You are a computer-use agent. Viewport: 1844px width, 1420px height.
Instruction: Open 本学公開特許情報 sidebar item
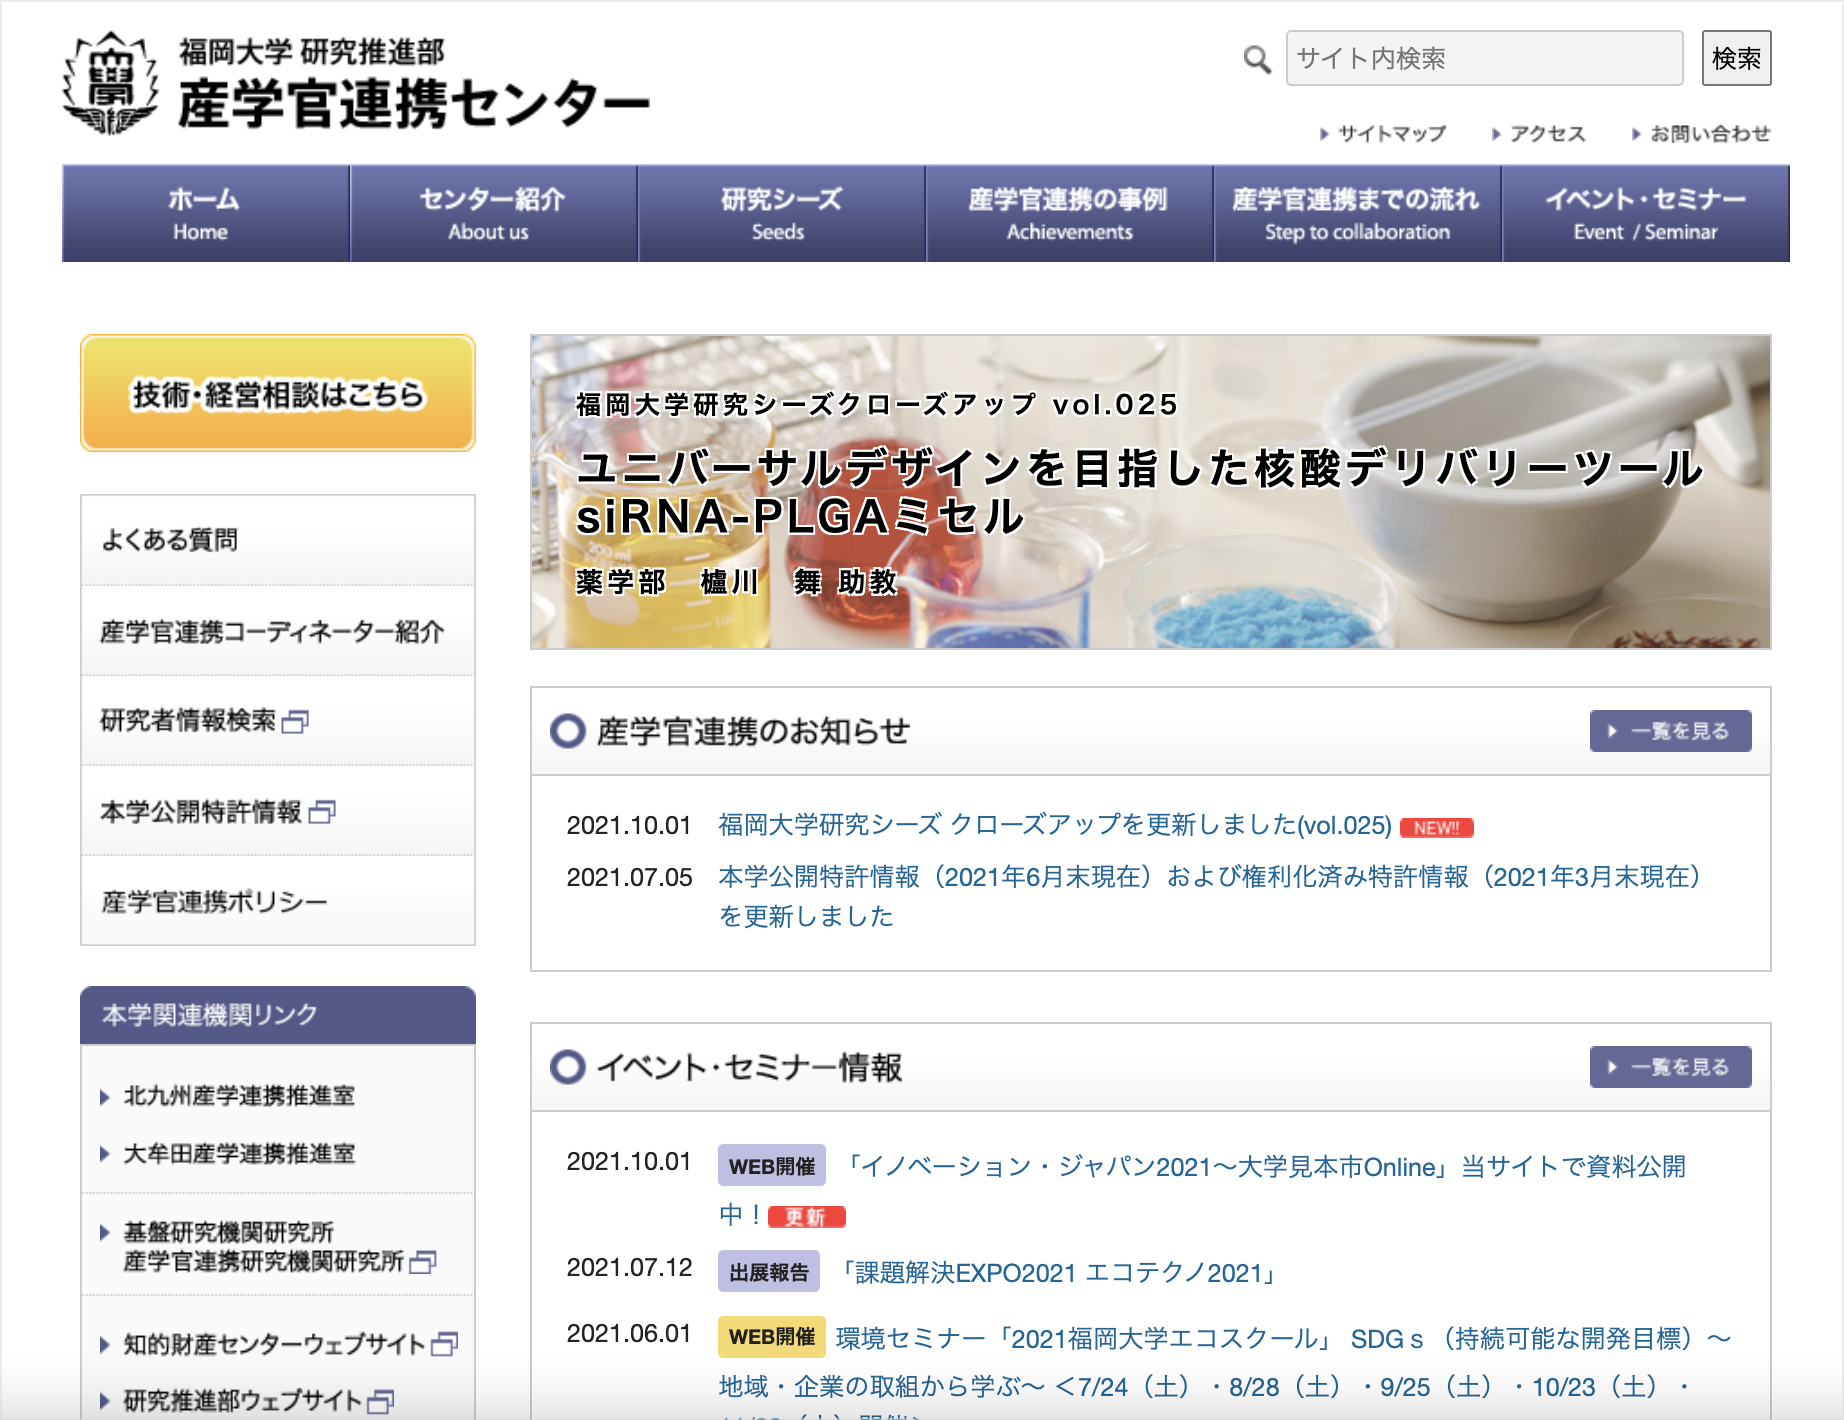click(x=278, y=811)
